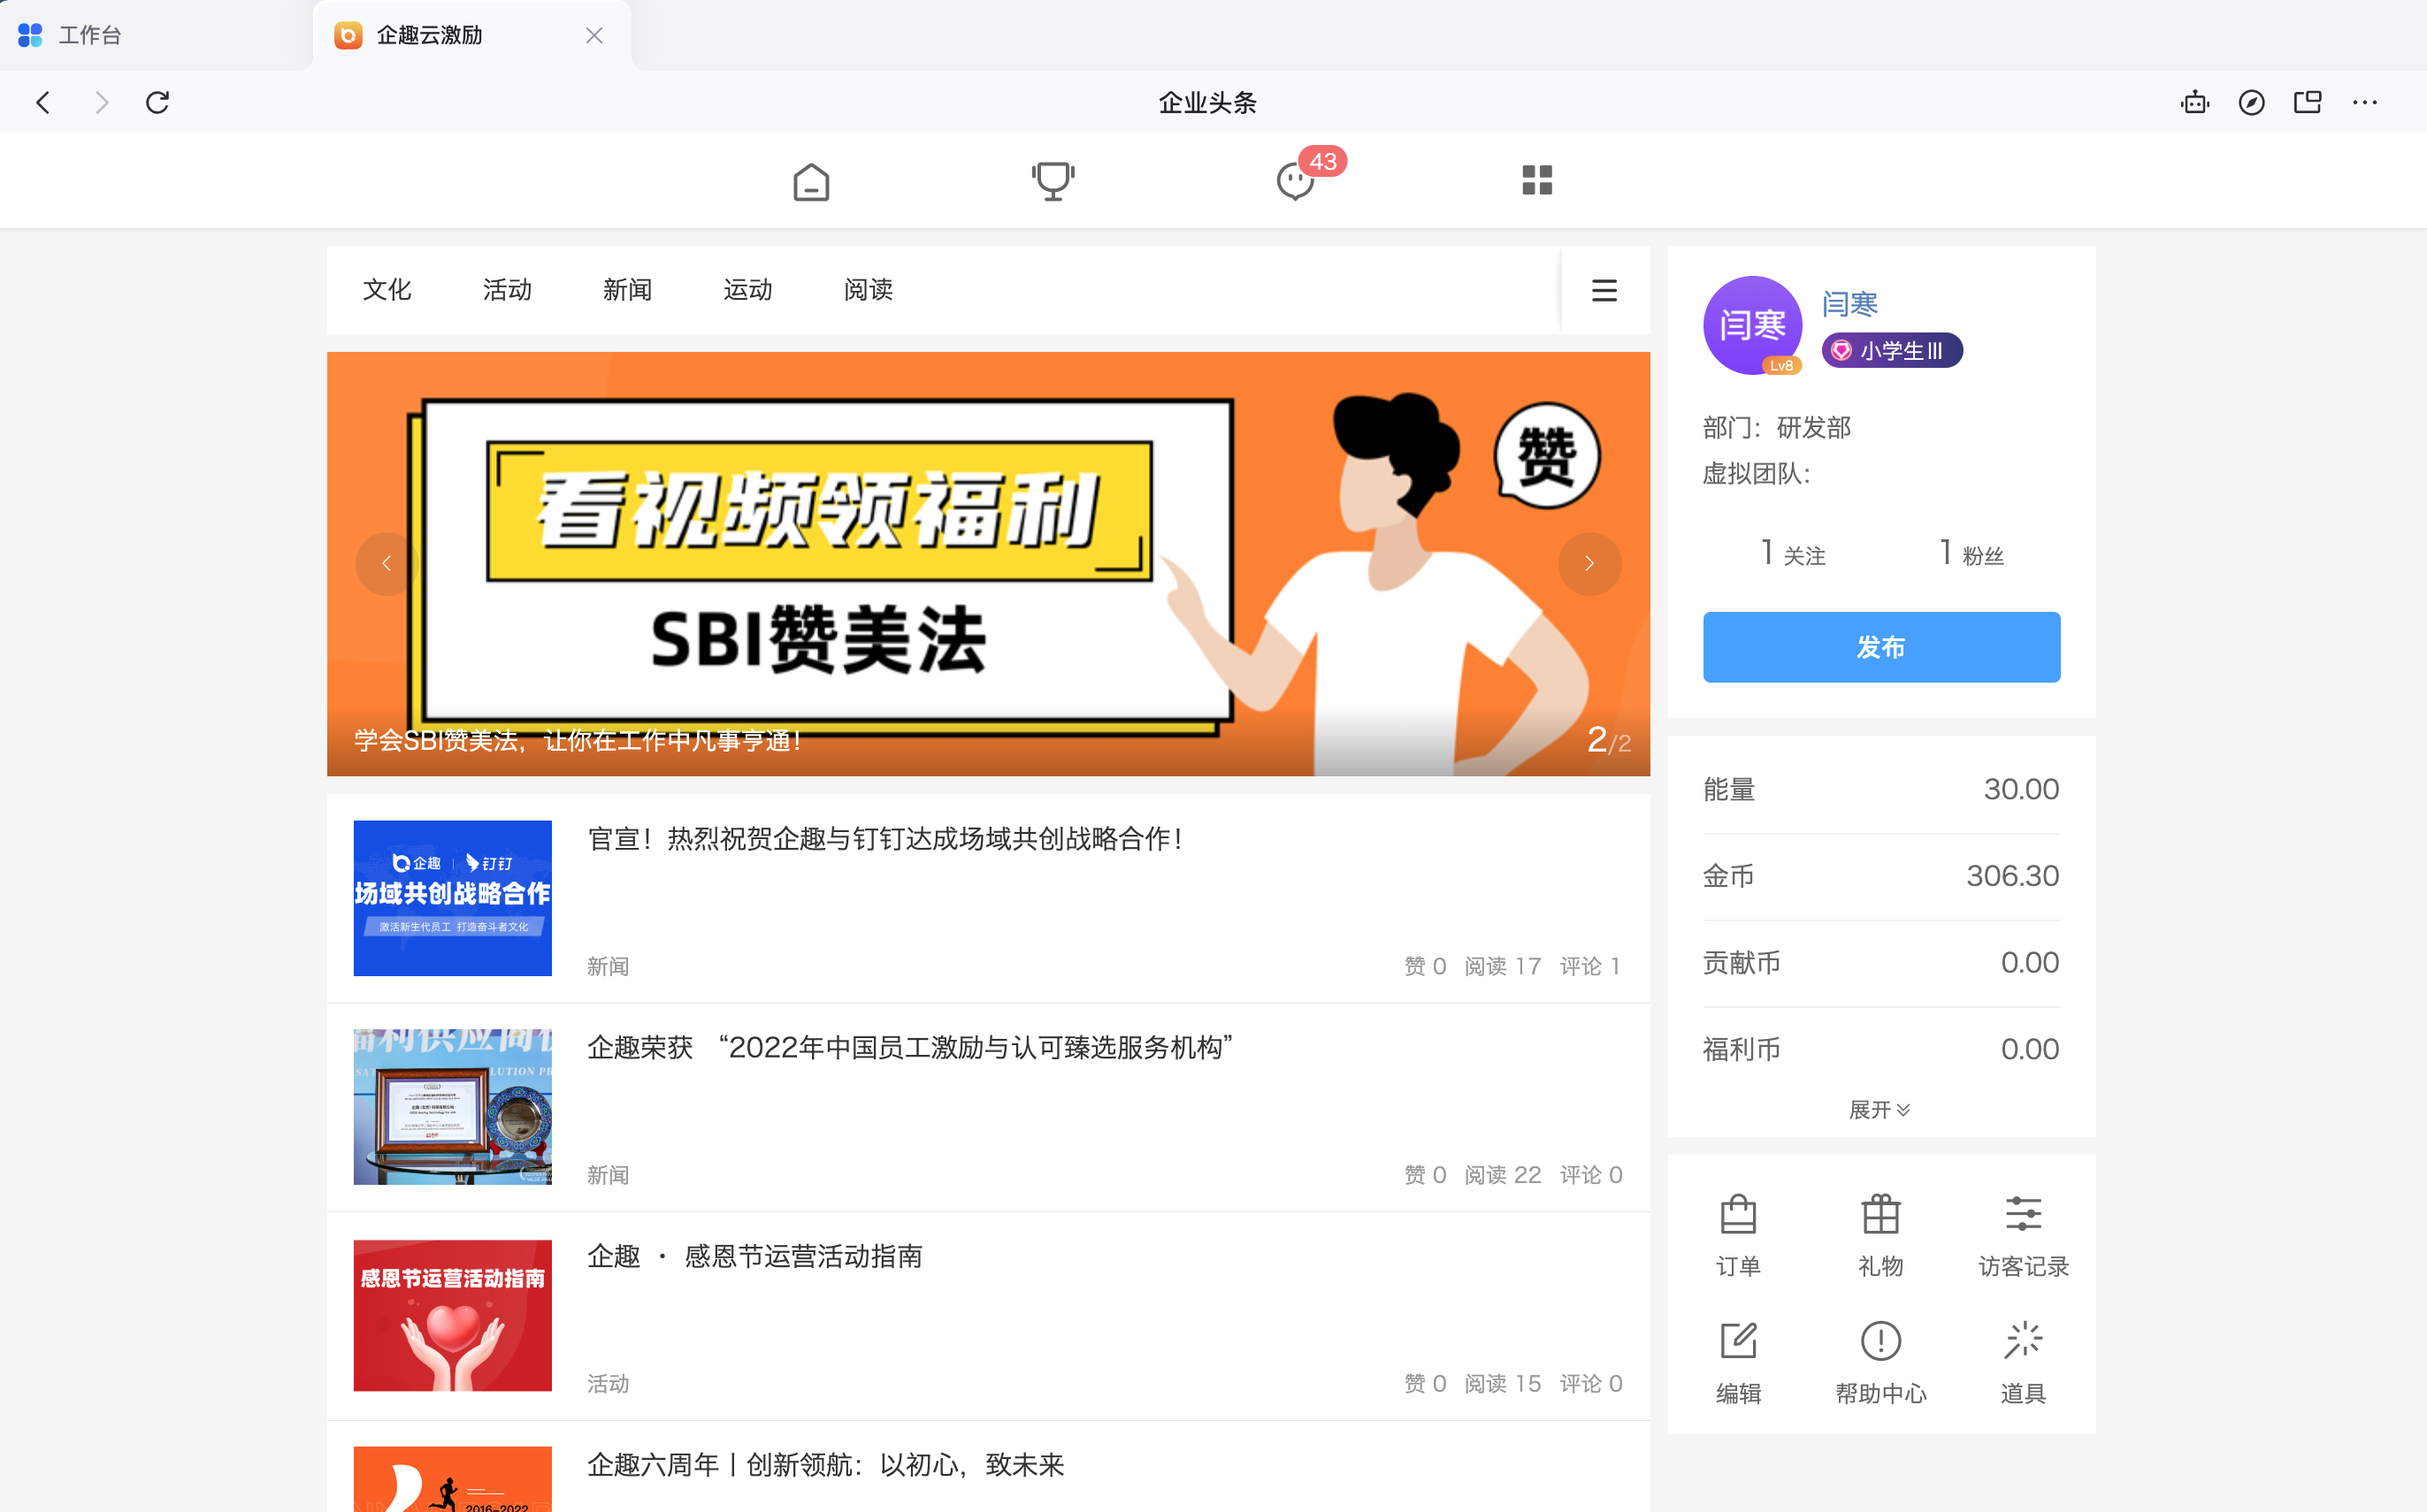
Task: Click the orange anniversary article thumbnail
Action: click(452, 1479)
